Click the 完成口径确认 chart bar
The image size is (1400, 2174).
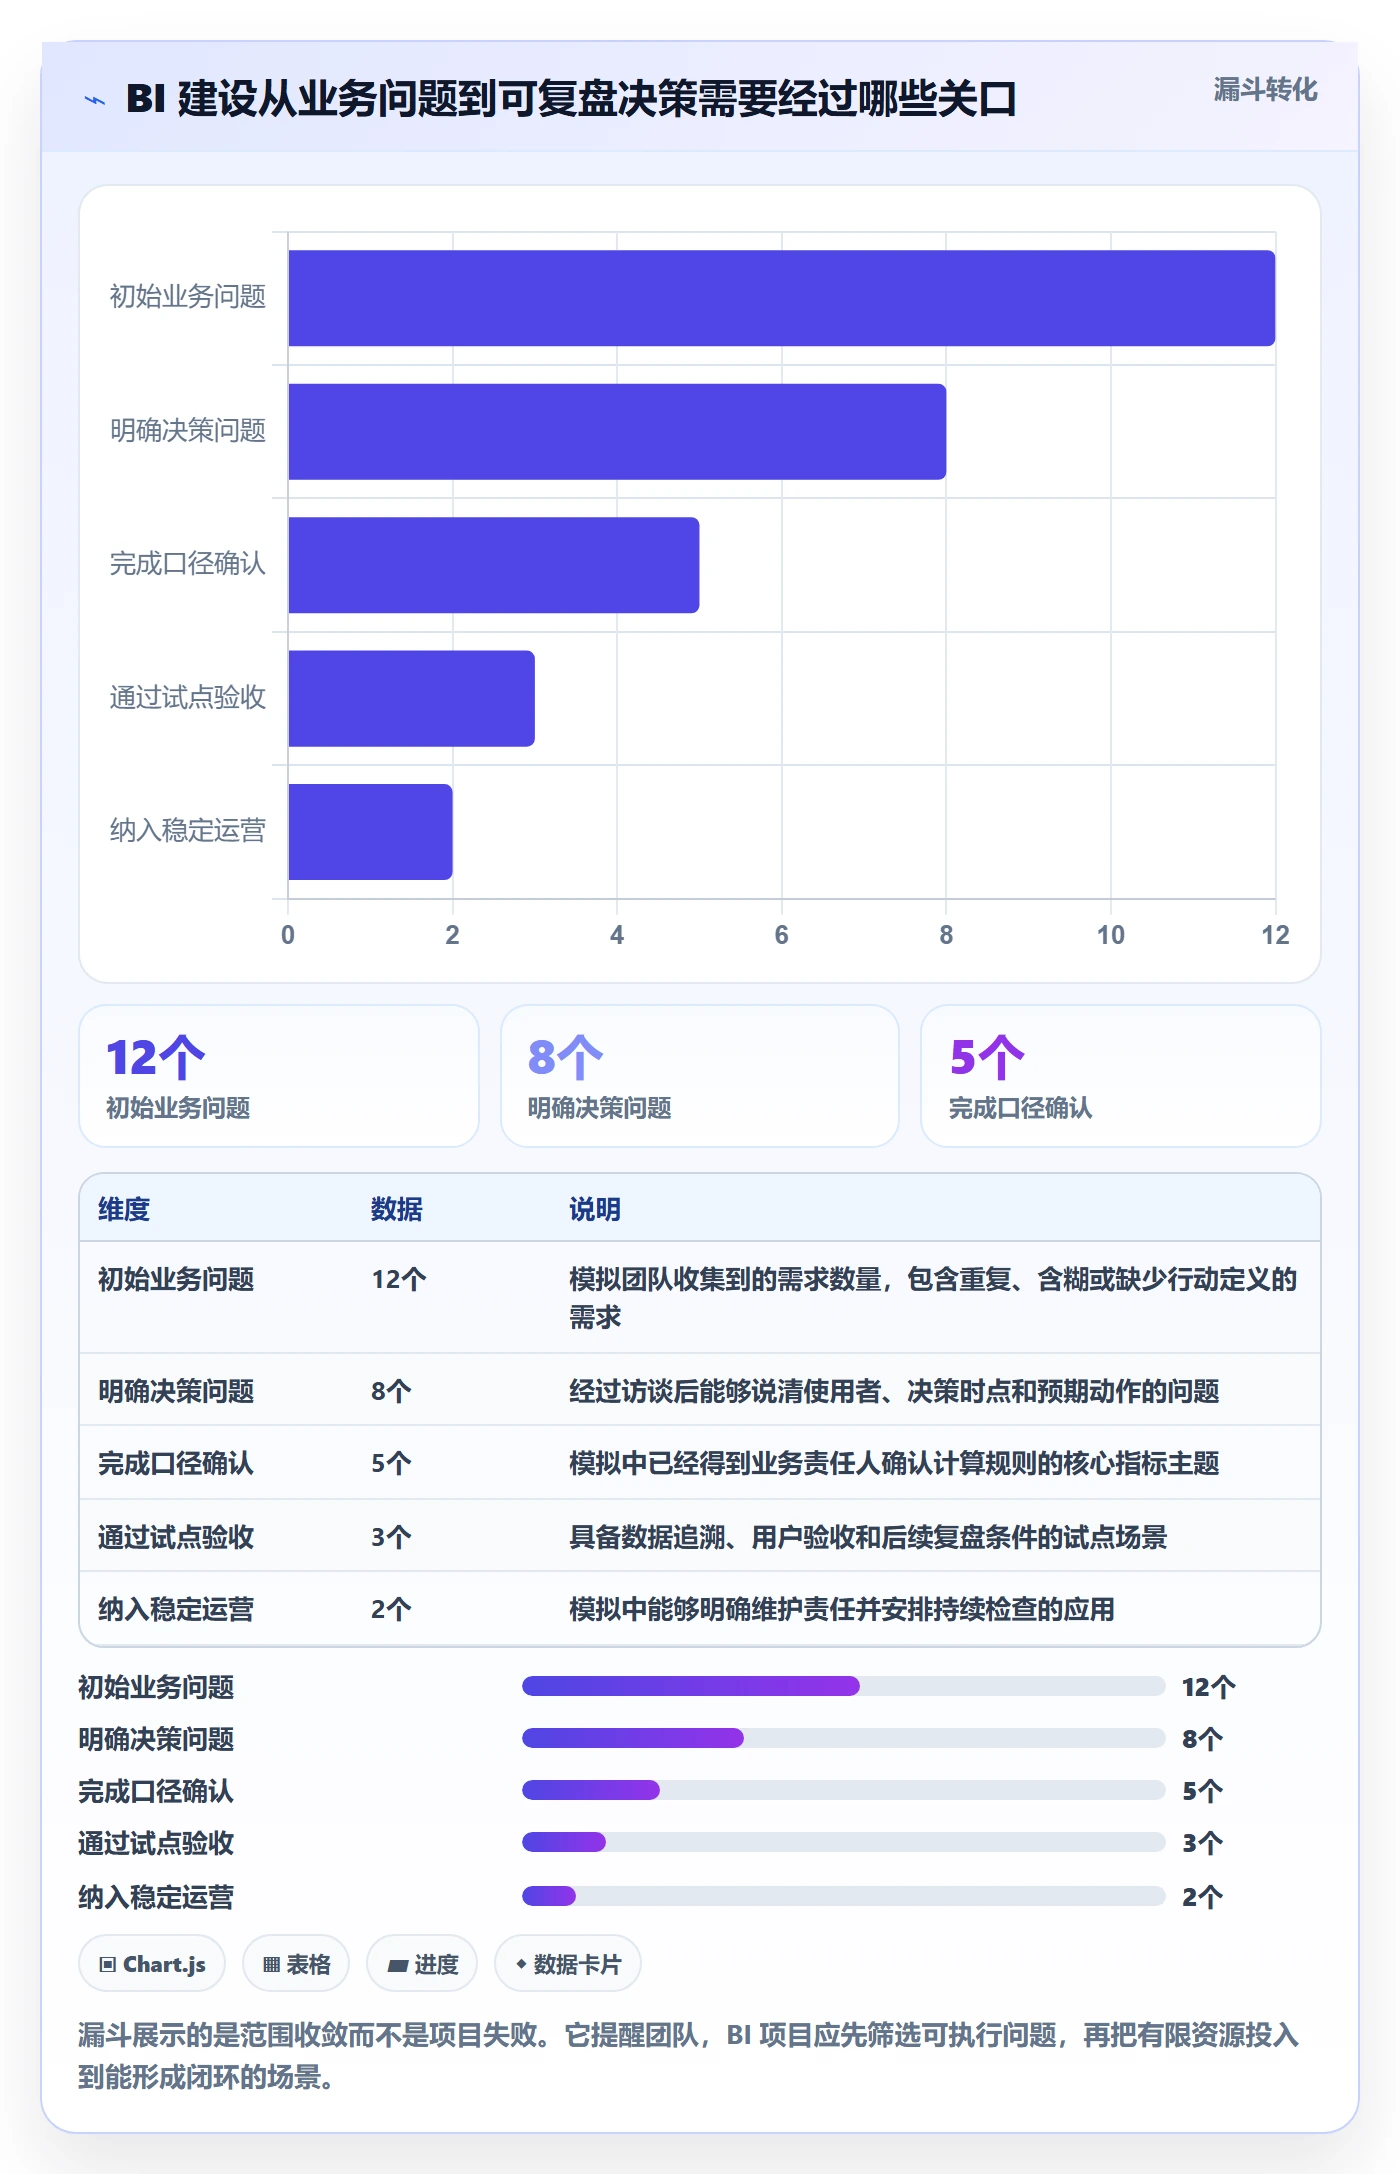(x=493, y=565)
